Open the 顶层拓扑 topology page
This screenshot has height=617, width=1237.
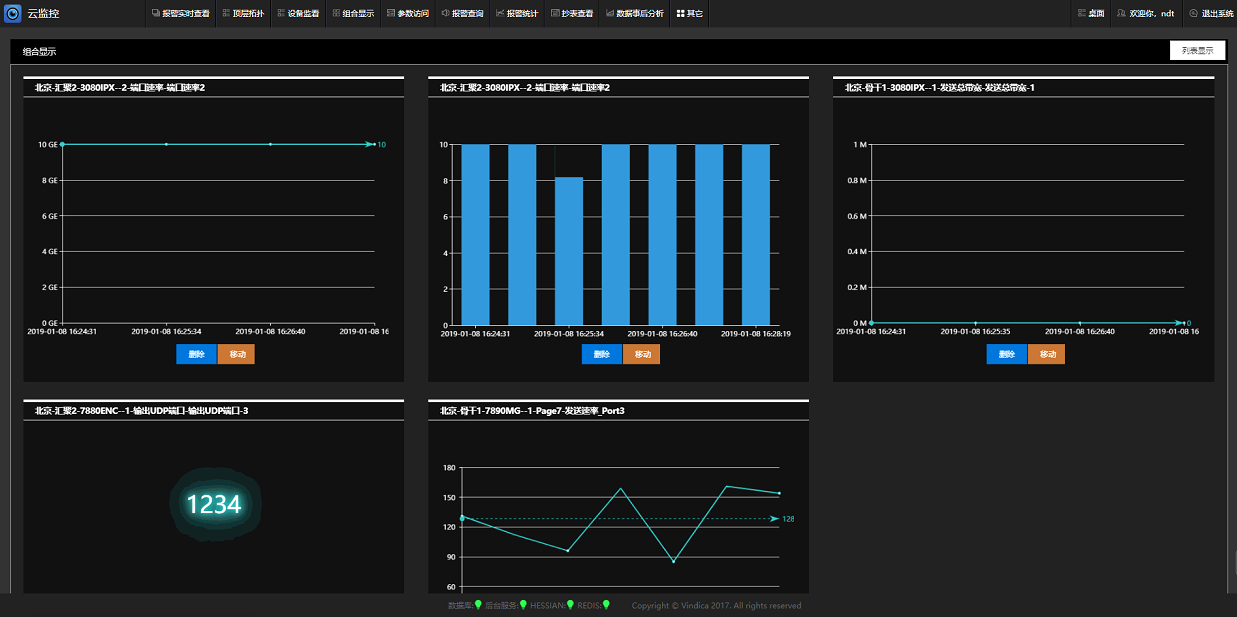(243, 14)
